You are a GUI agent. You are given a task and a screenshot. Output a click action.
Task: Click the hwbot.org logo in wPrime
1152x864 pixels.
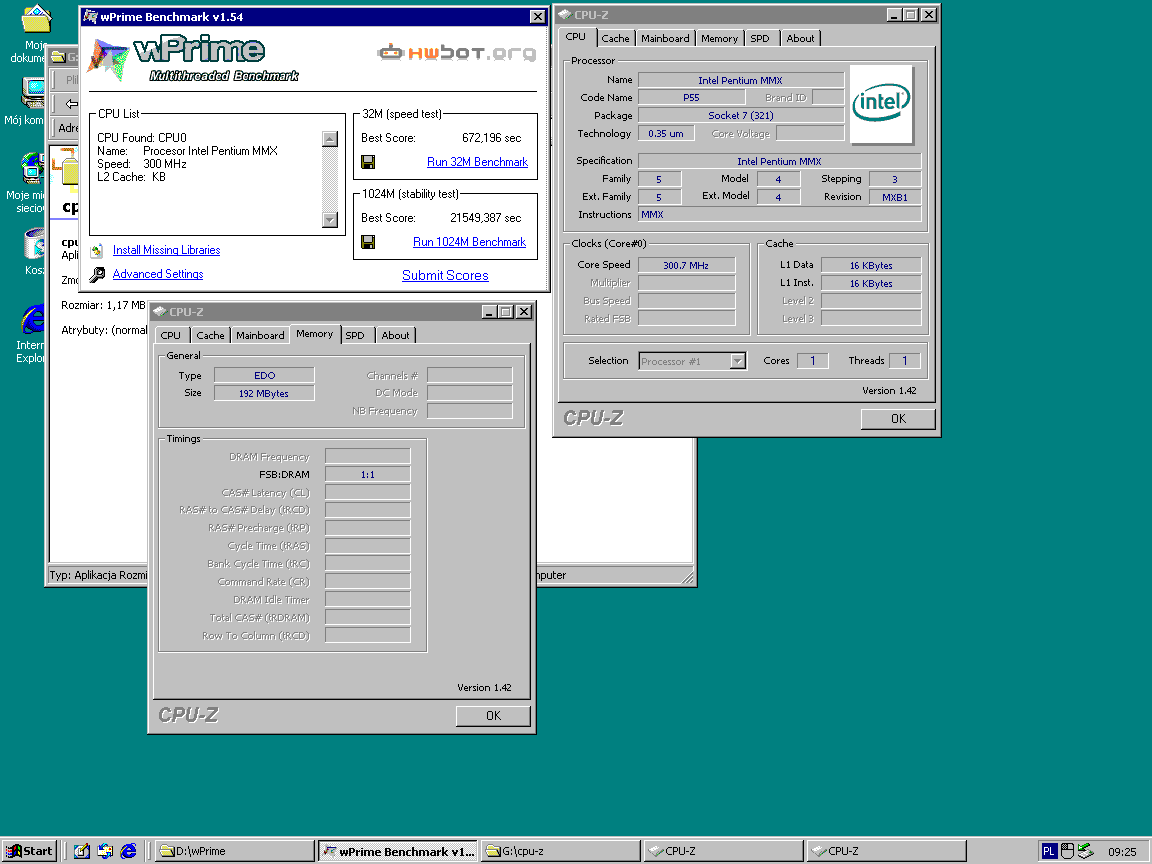click(x=457, y=53)
